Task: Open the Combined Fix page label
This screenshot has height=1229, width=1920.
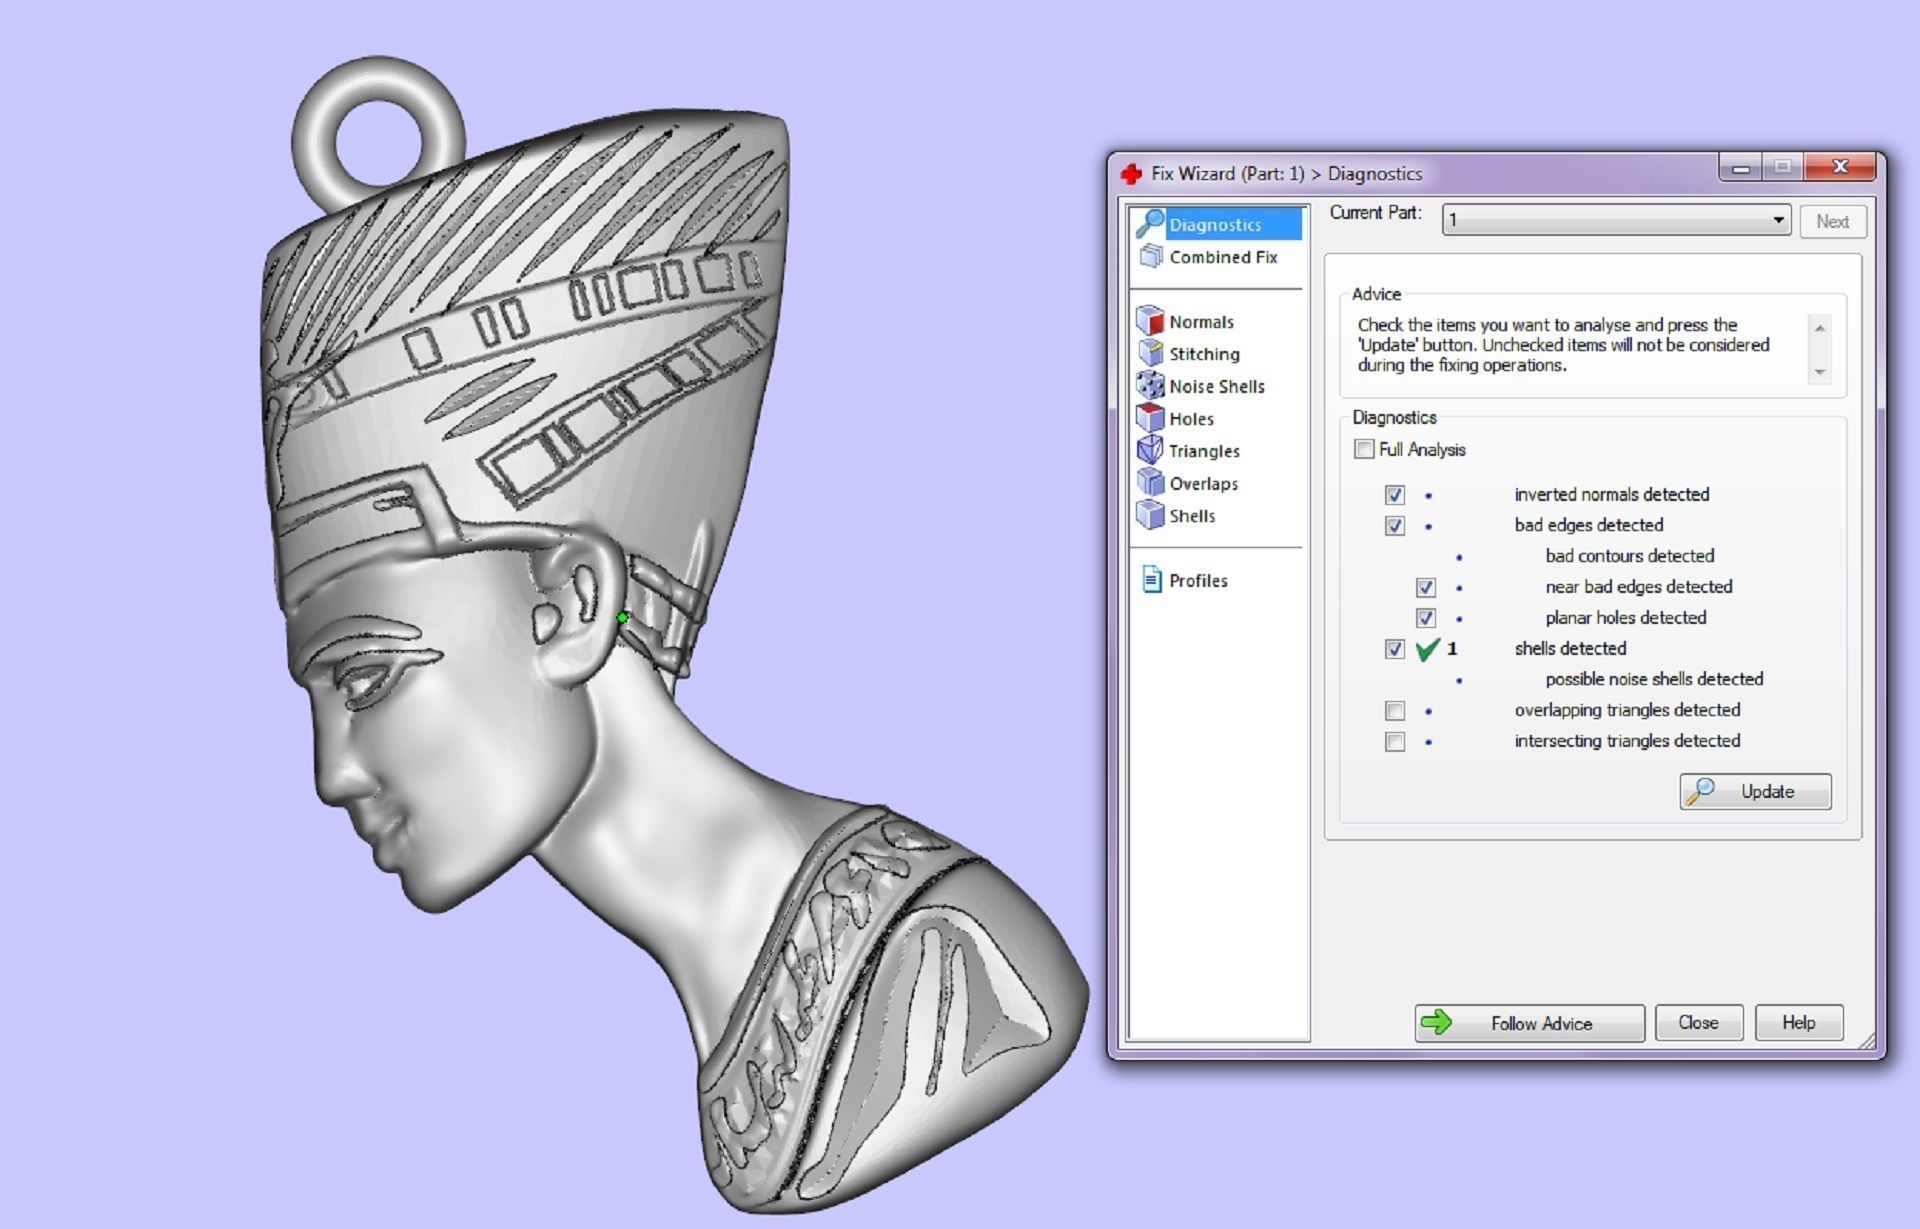Action: point(1223,257)
